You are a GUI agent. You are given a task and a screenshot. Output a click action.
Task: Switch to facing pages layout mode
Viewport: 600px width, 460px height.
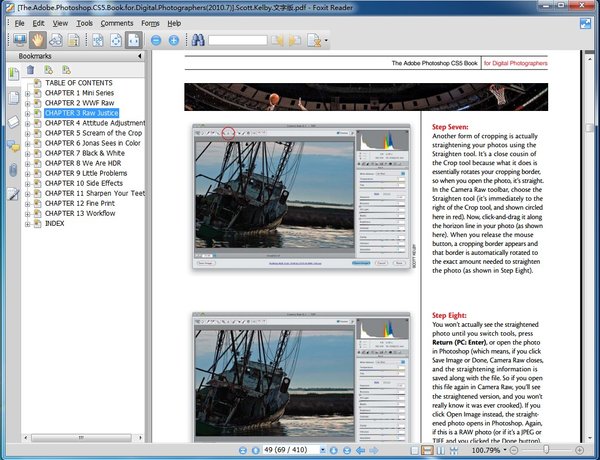441,451
